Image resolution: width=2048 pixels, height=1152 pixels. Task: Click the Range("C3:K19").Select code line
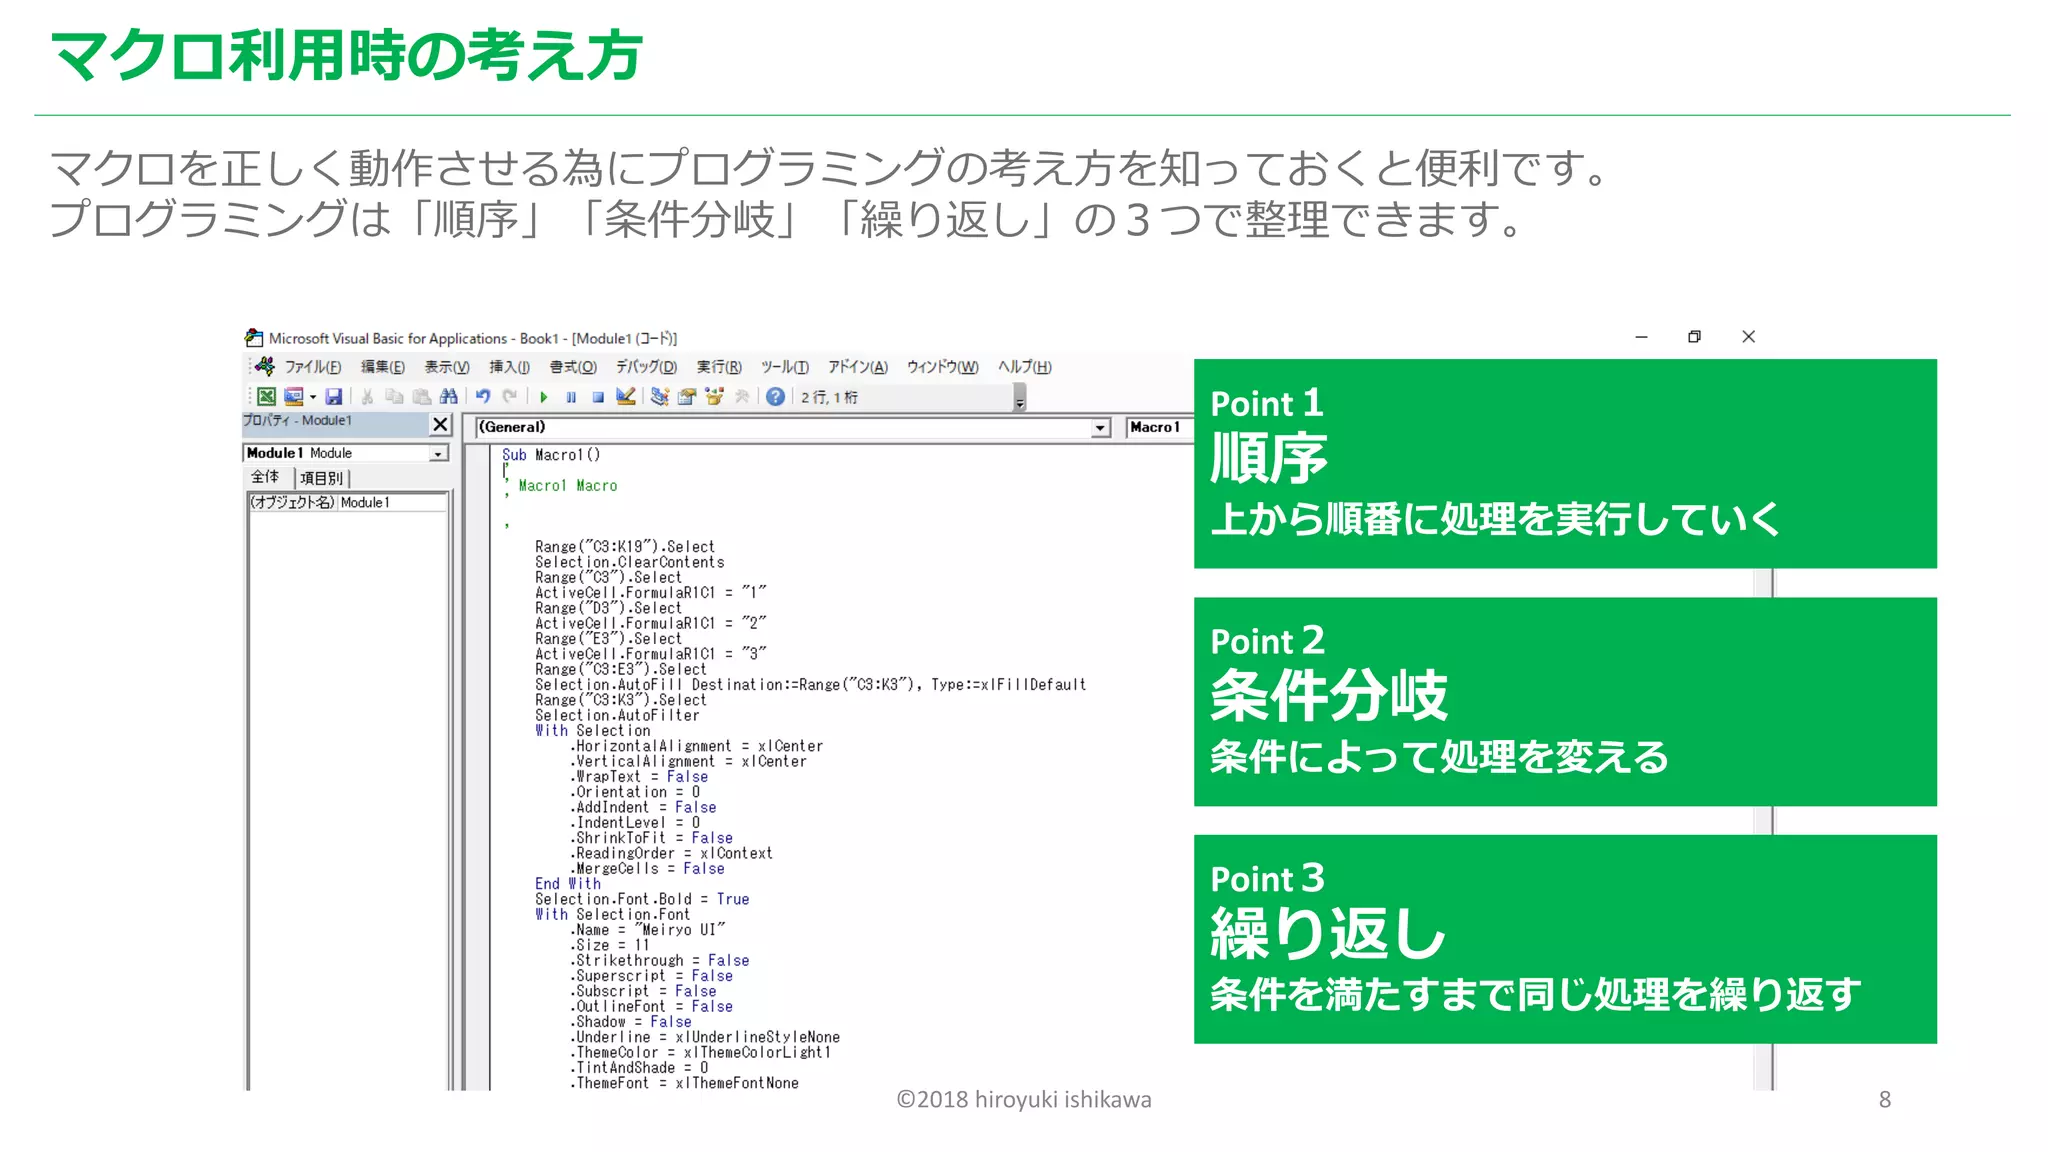coord(625,547)
